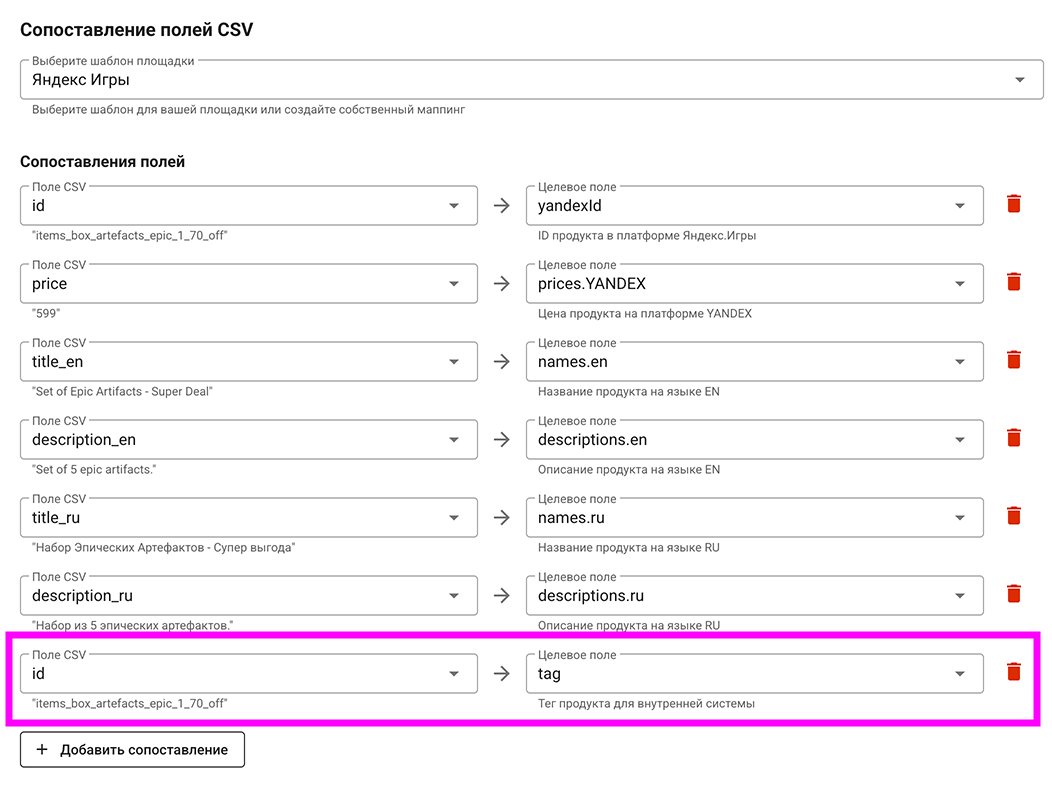The width and height of the screenshot is (1052, 789).
Task: Open the title_en CSV field selector
Action: [x=248, y=362]
